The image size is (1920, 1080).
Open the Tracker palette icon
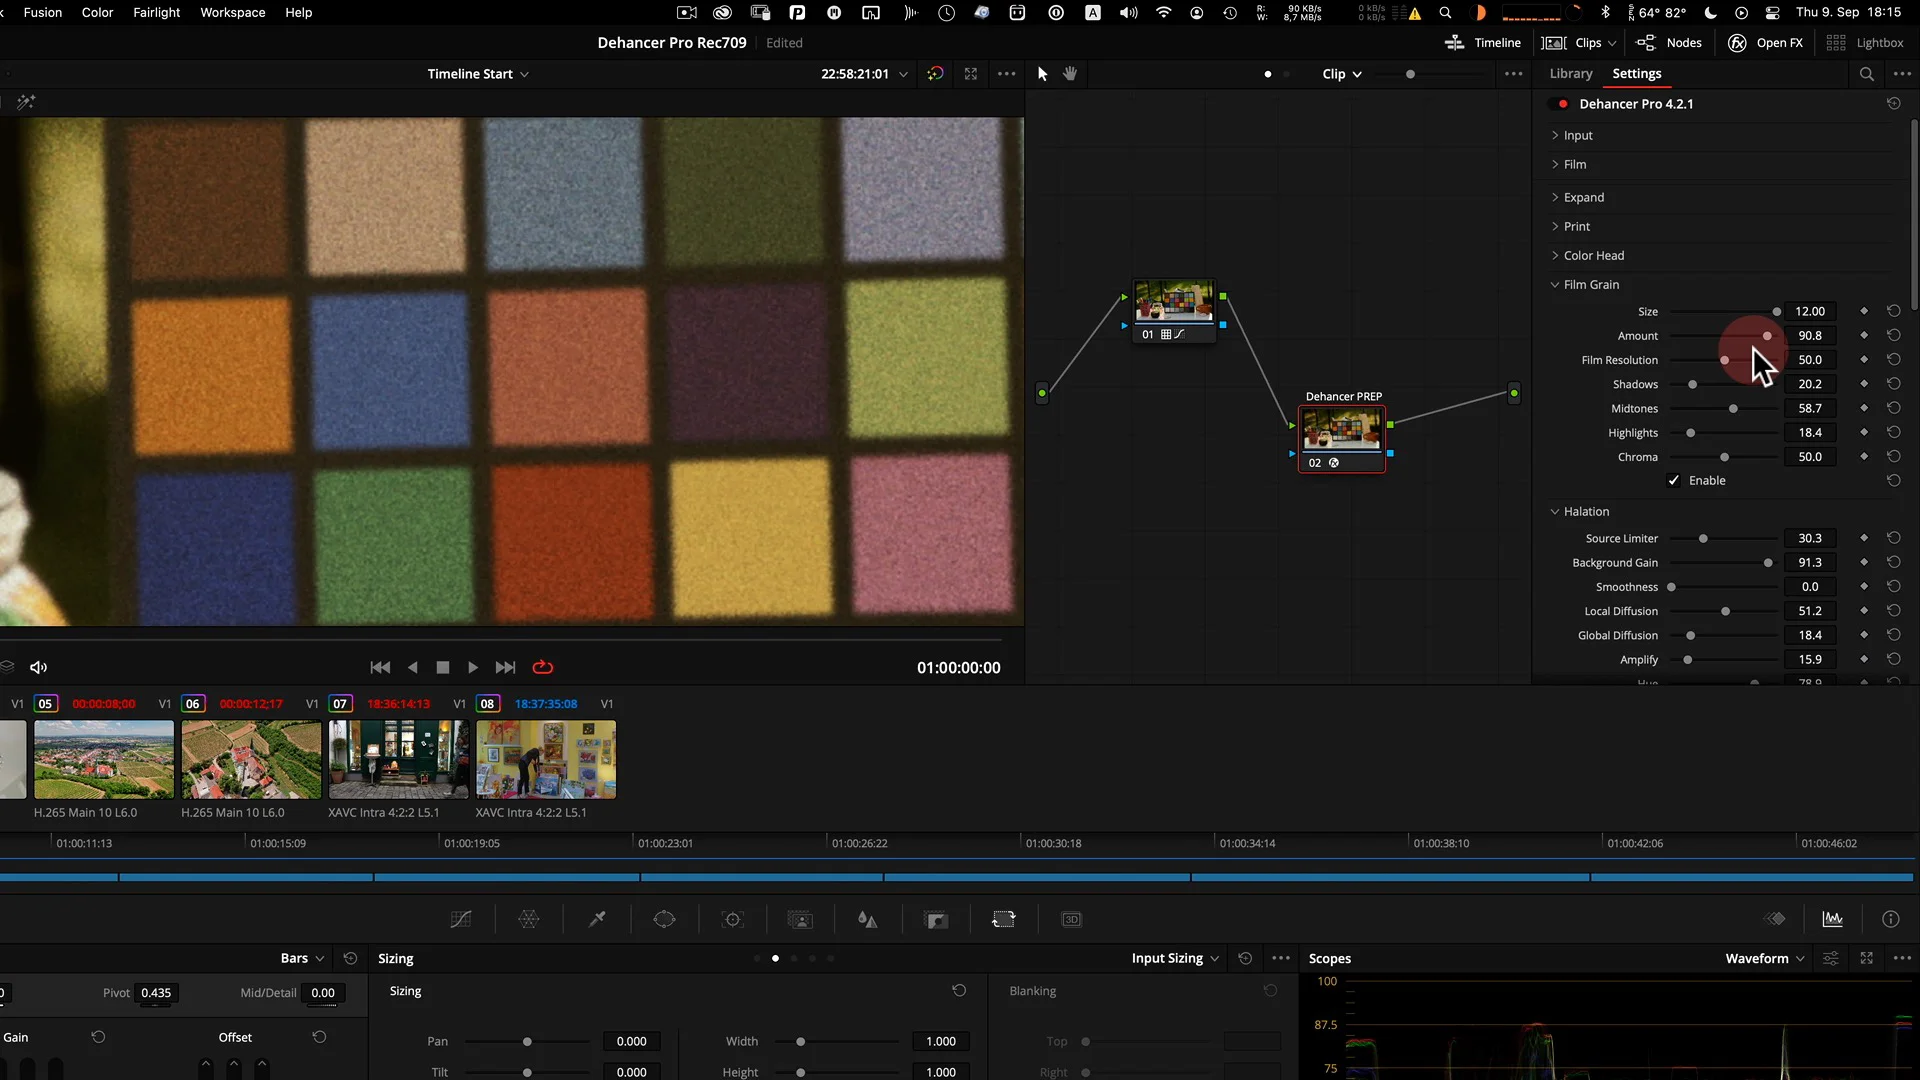tap(733, 919)
